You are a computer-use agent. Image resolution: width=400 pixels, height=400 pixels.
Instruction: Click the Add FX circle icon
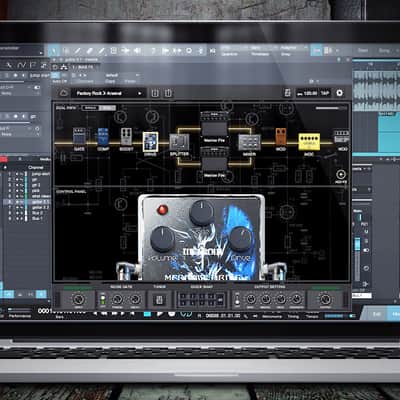tap(341, 174)
